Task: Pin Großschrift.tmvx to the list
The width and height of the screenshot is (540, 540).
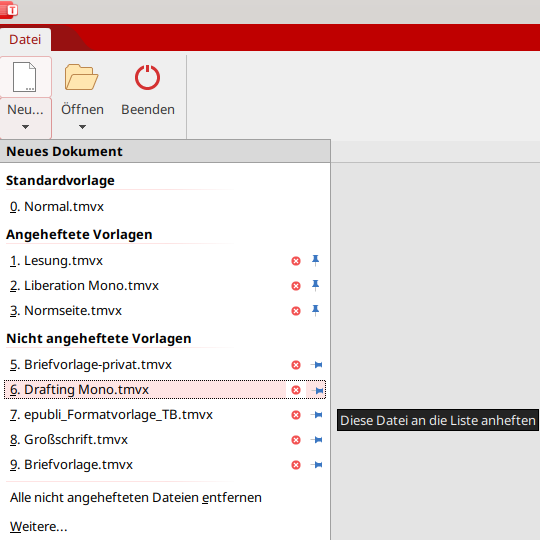Action: 316,440
